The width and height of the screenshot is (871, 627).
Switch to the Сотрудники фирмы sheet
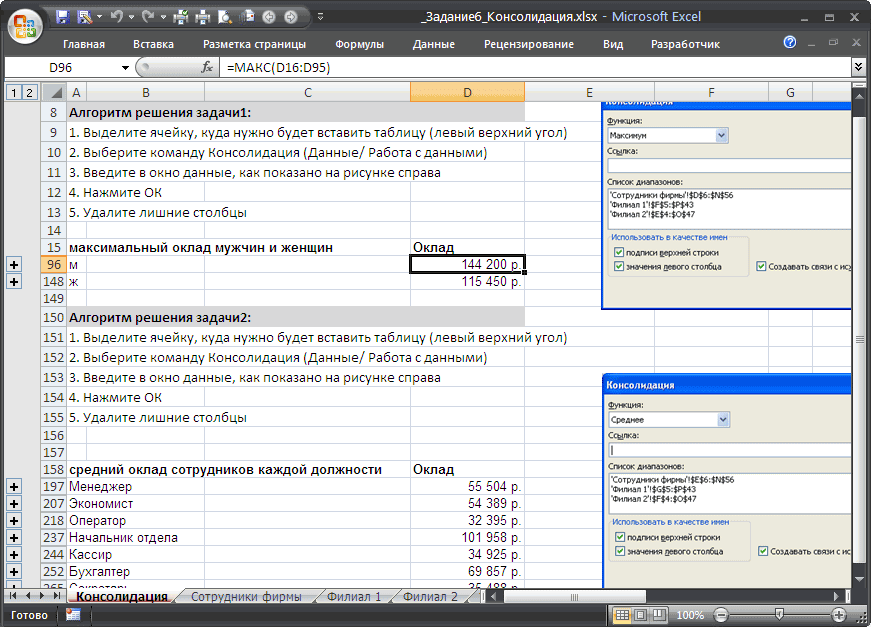(247, 596)
